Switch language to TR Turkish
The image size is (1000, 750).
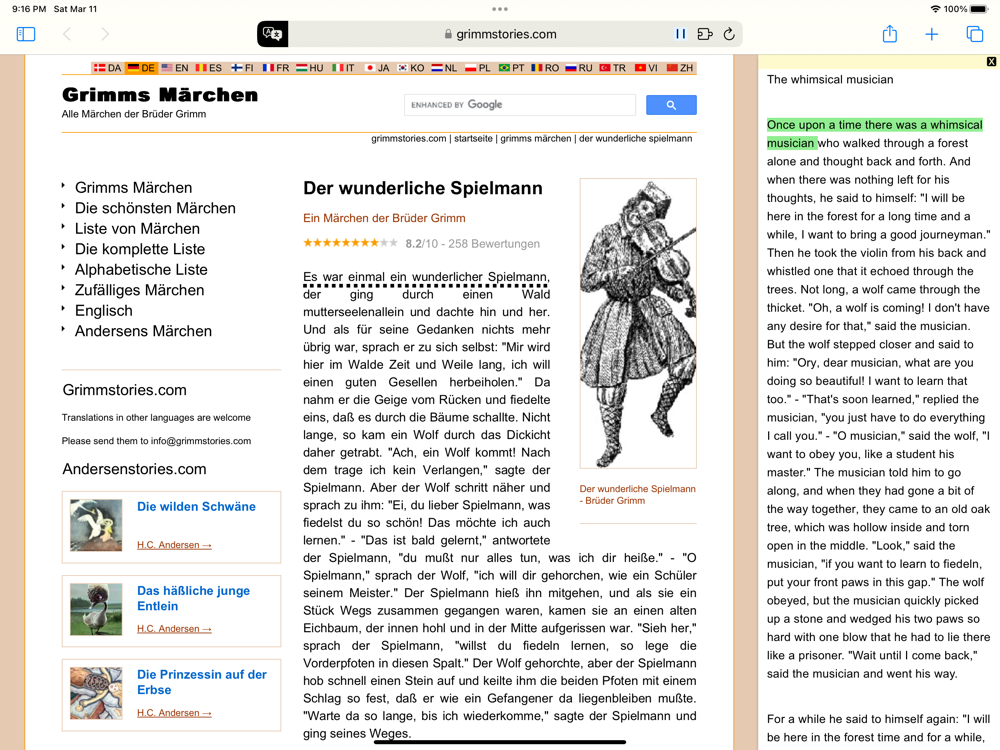pos(612,68)
